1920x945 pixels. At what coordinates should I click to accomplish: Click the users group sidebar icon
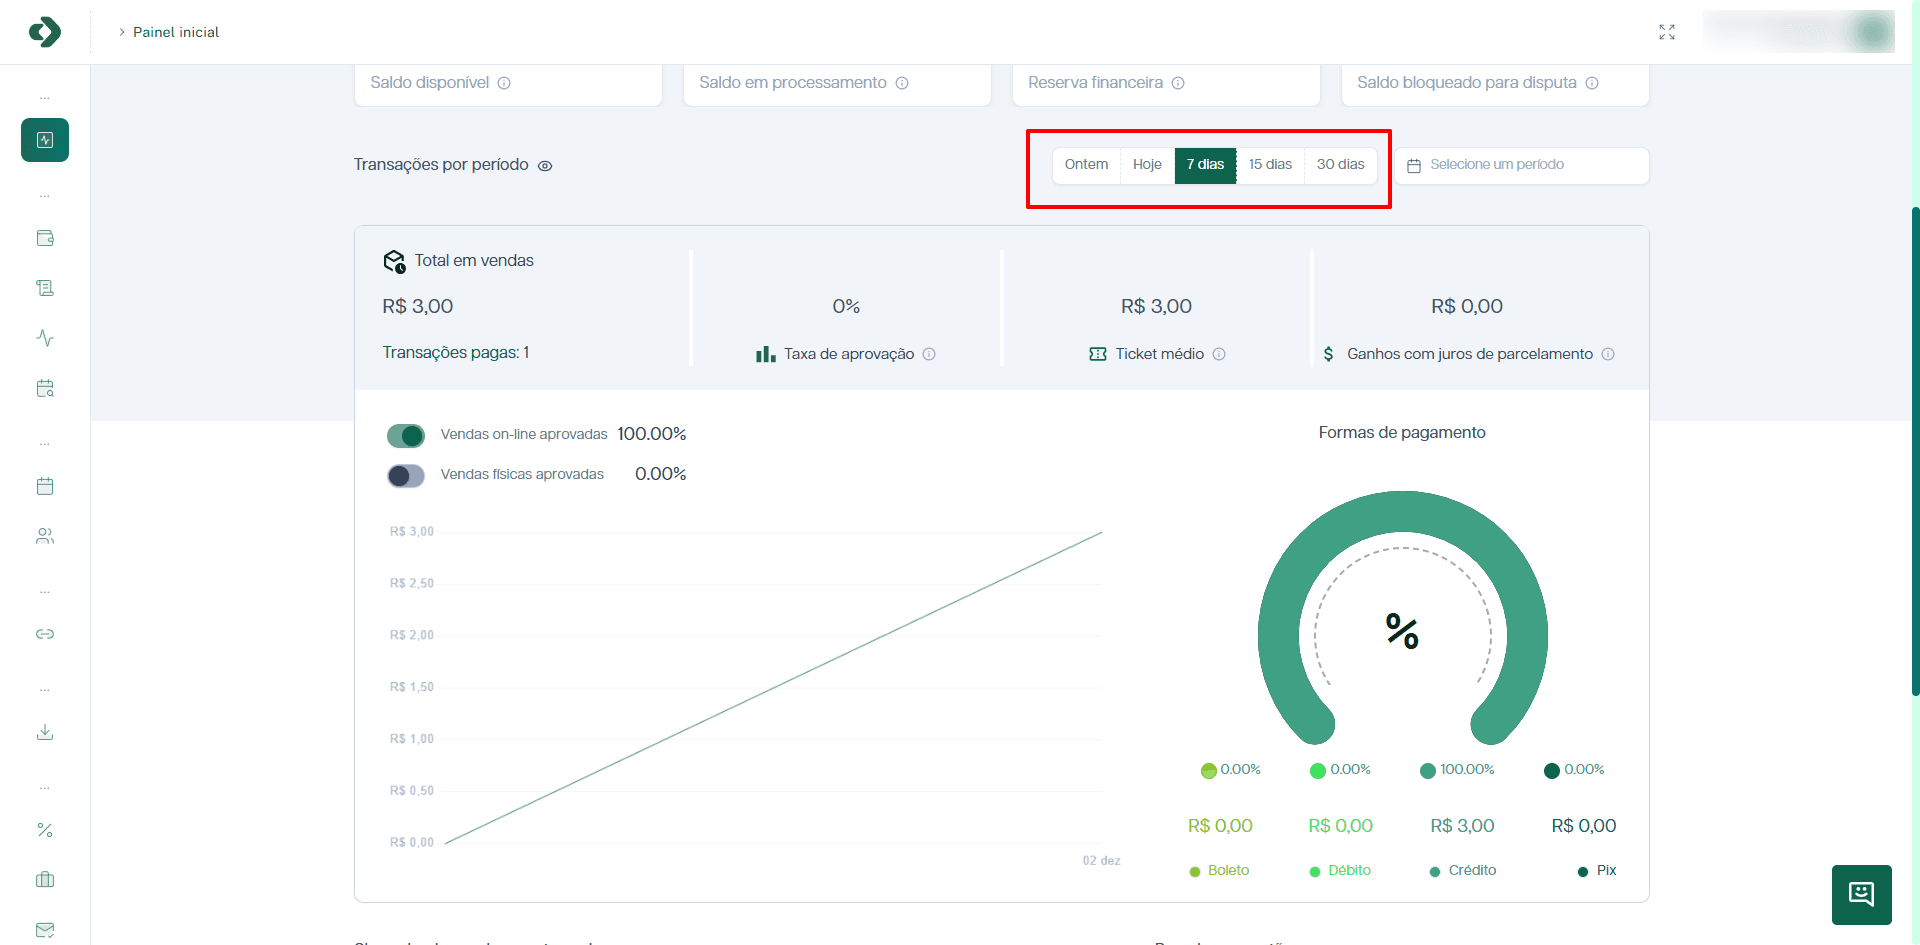(45, 536)
